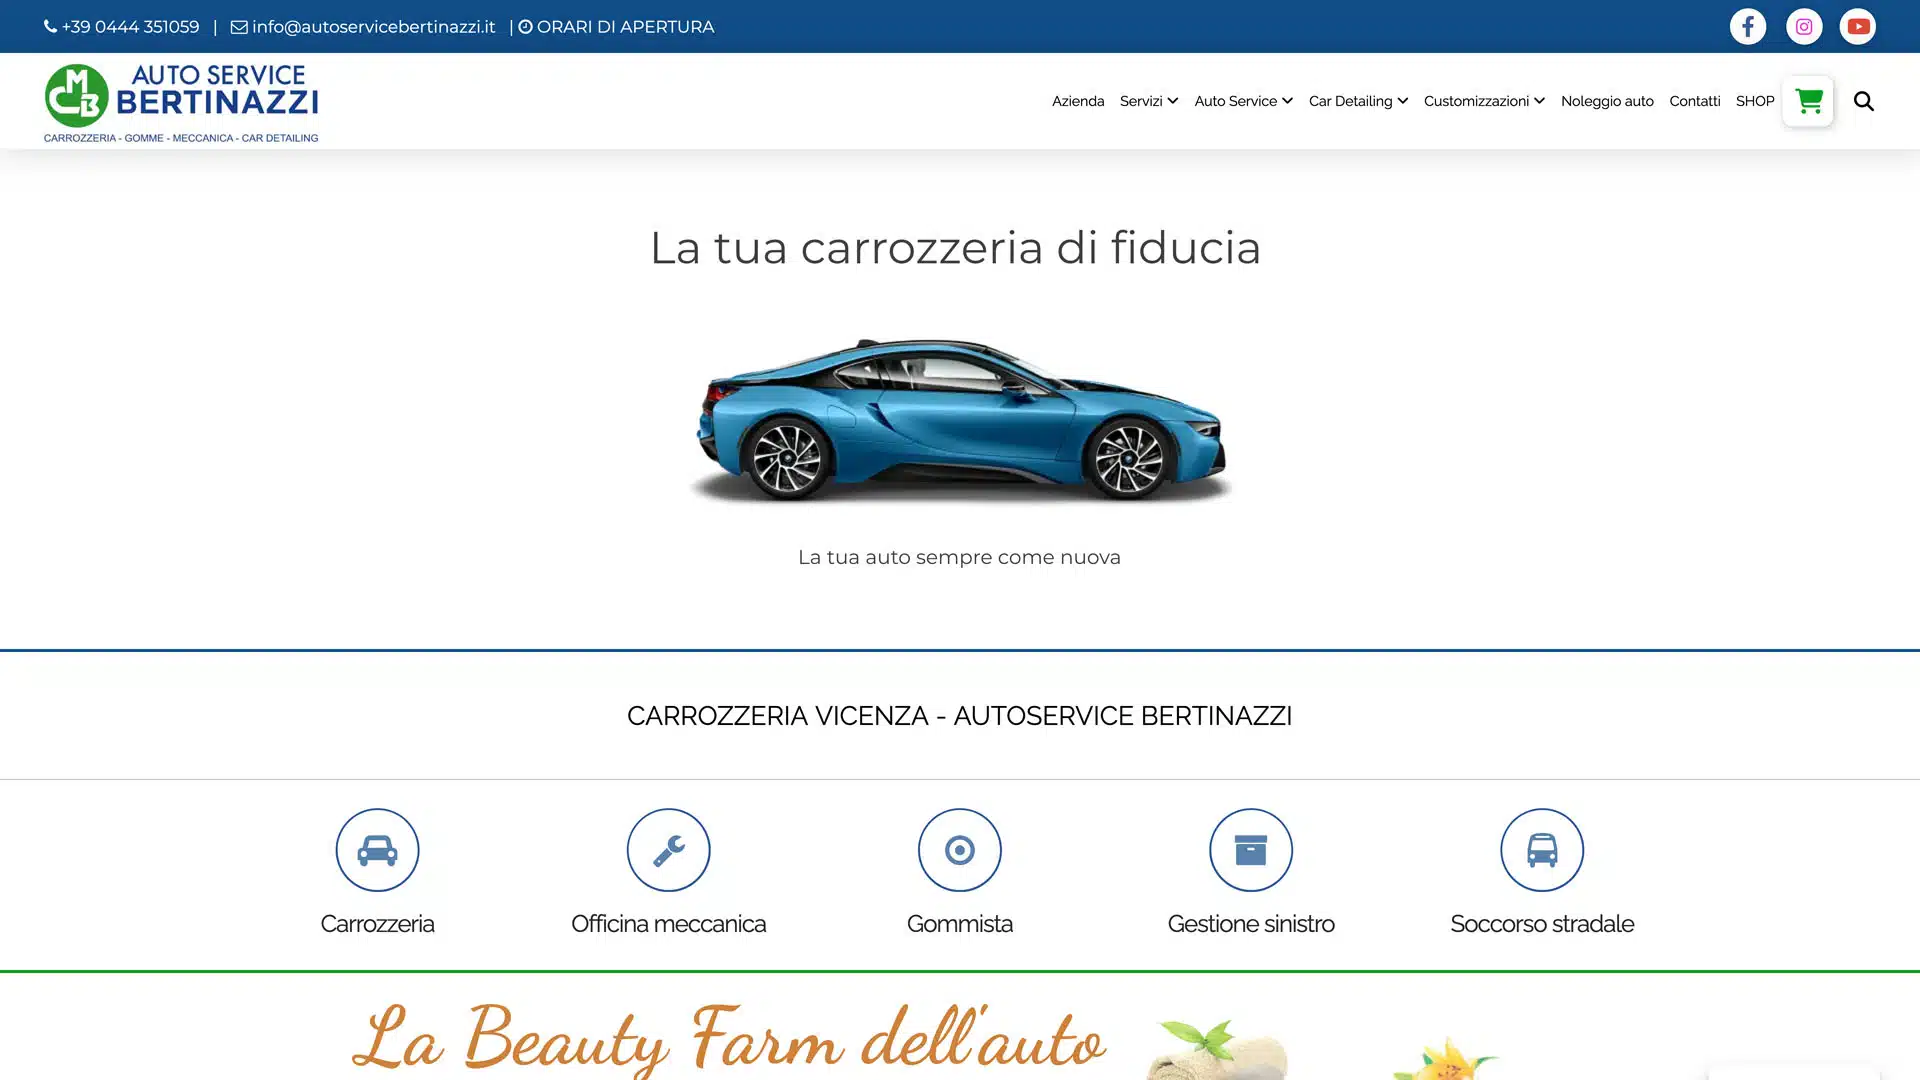Expand the Auto Service dropdown menu
1920x1080 pixels.
[1243, 101]
